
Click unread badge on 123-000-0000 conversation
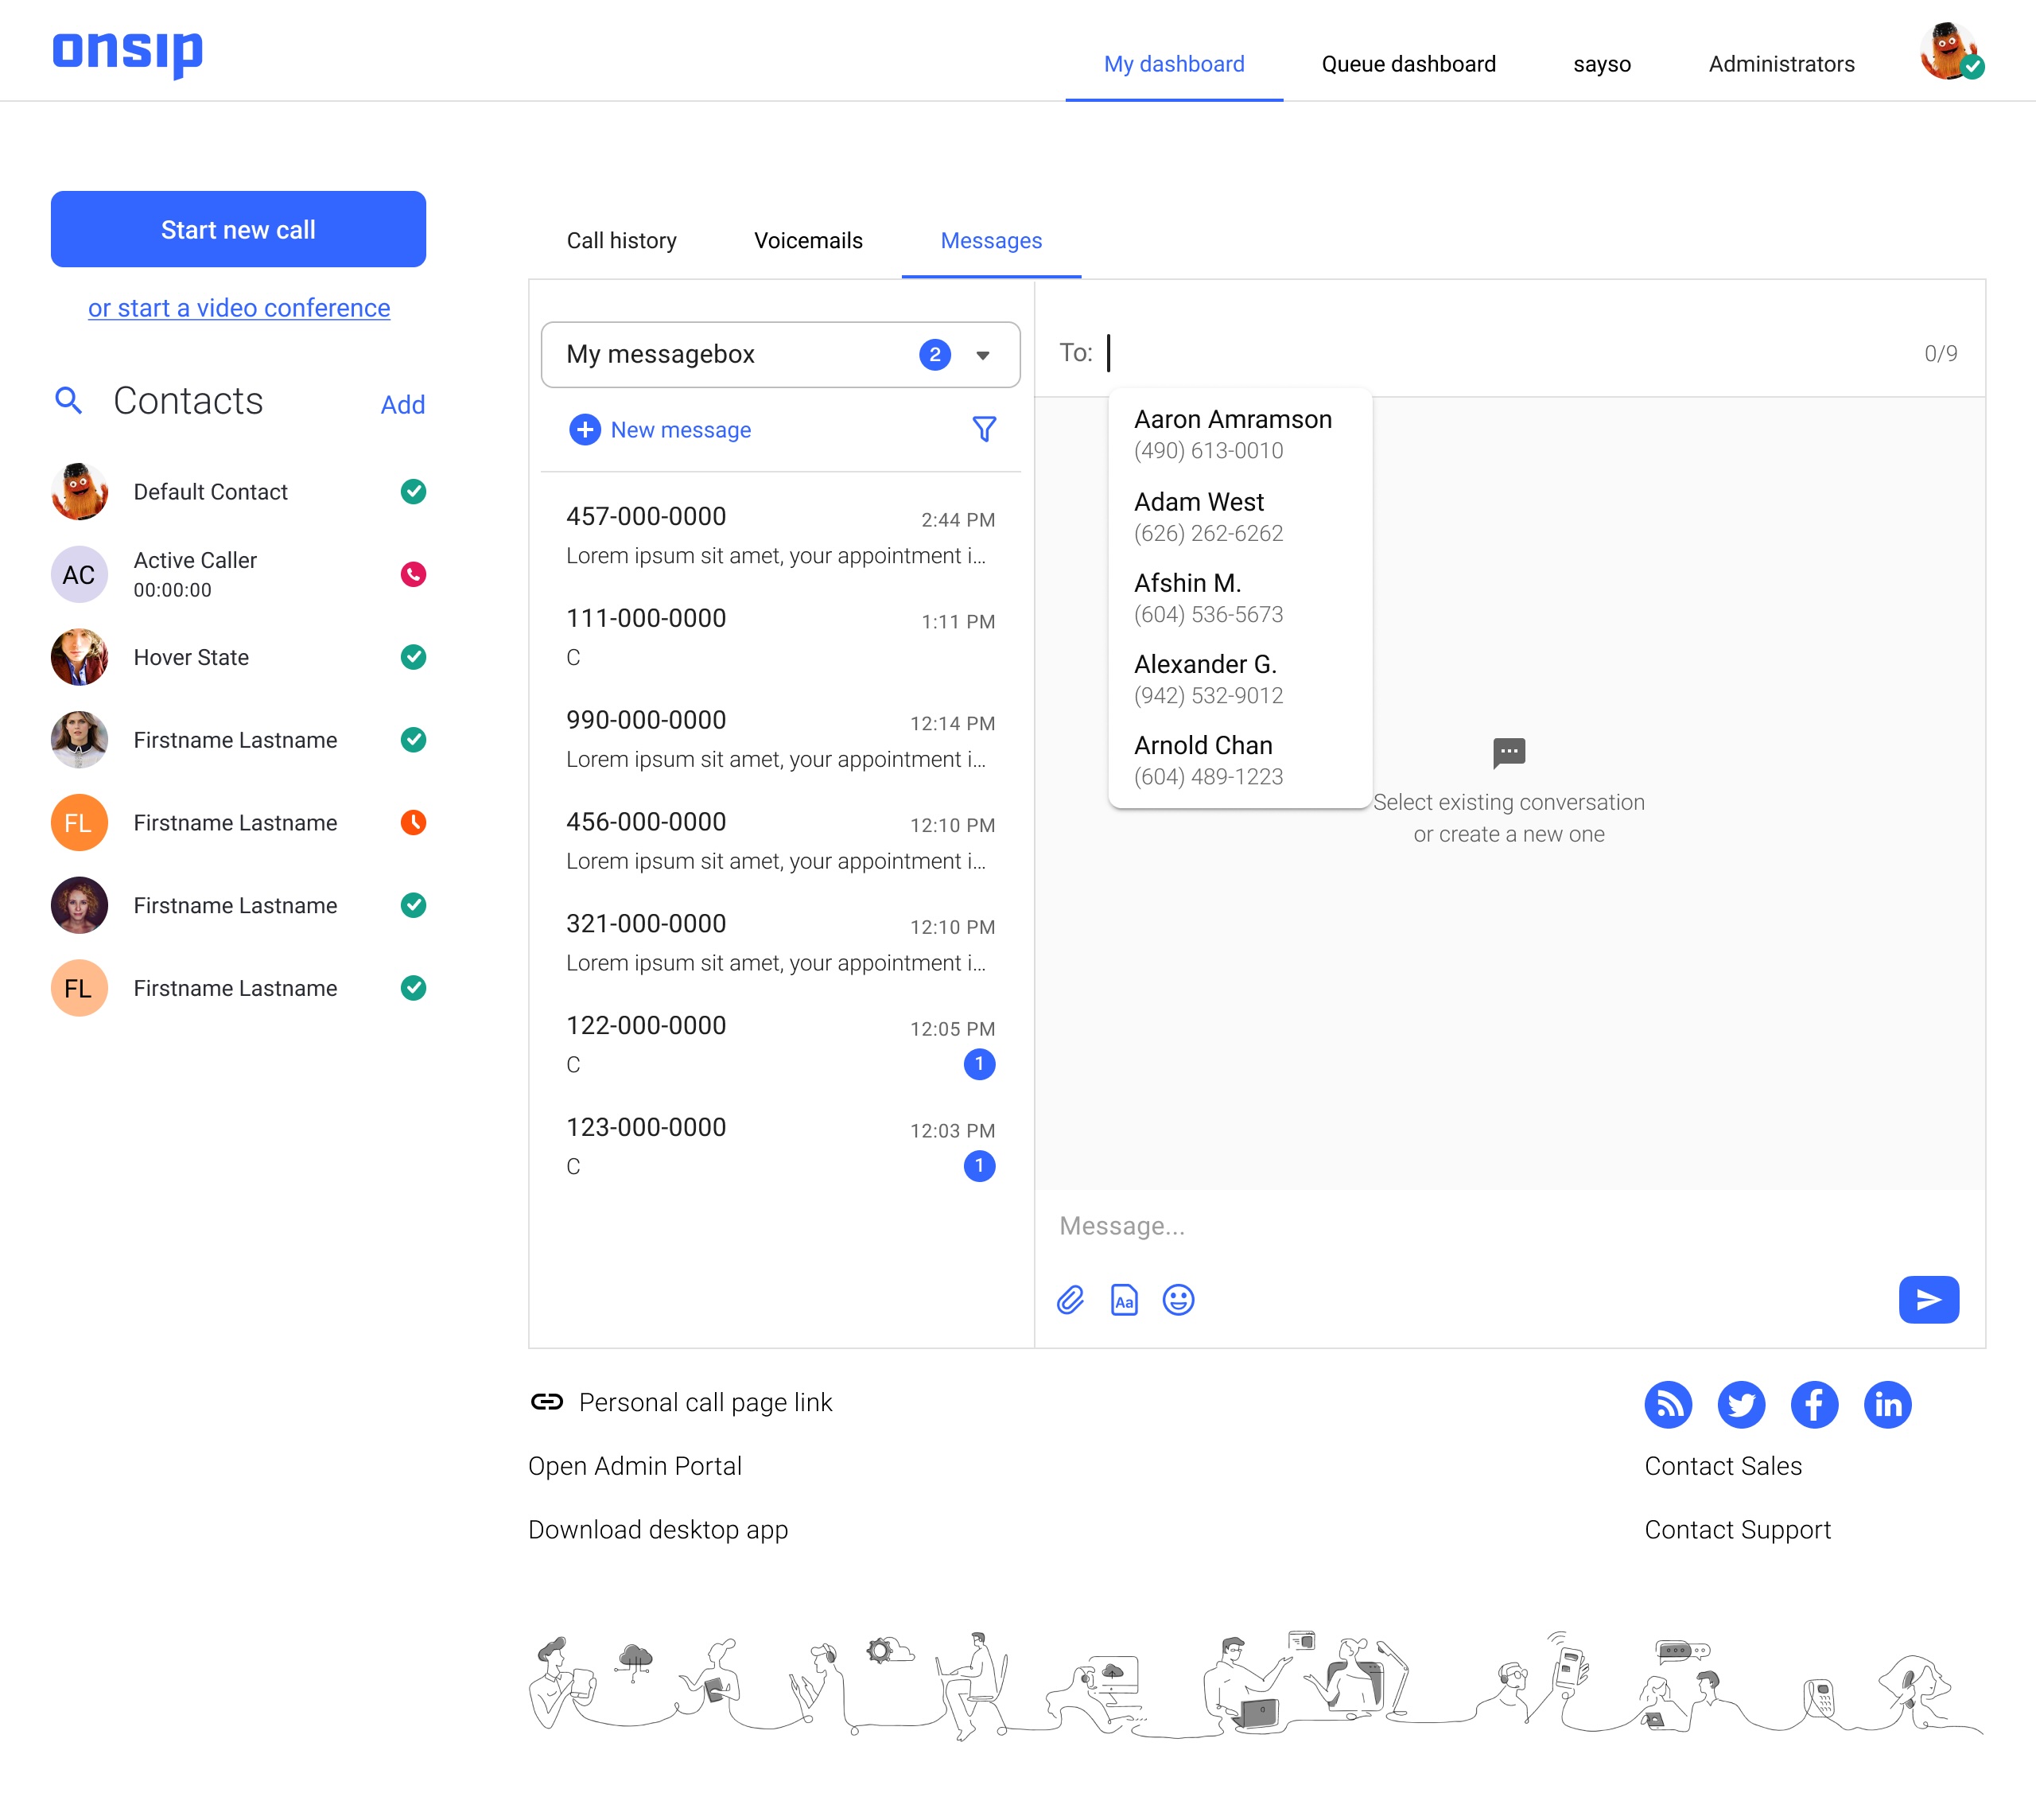(x=979, y=1166)
